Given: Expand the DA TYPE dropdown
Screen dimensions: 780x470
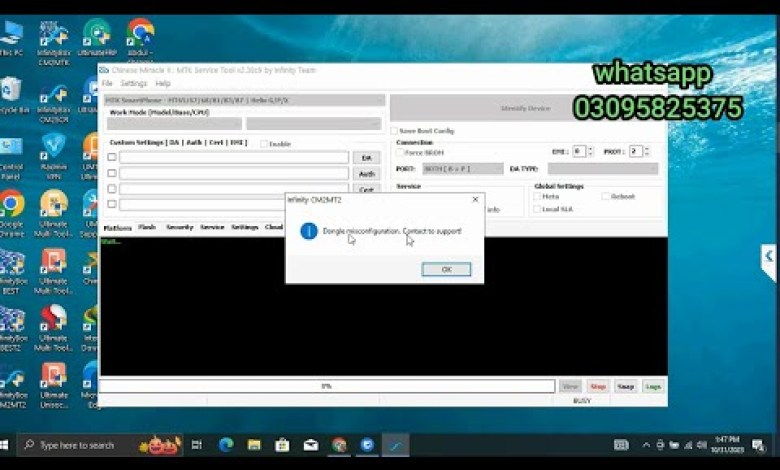Looking at the screenshot, I should click(x=602, y=169).
